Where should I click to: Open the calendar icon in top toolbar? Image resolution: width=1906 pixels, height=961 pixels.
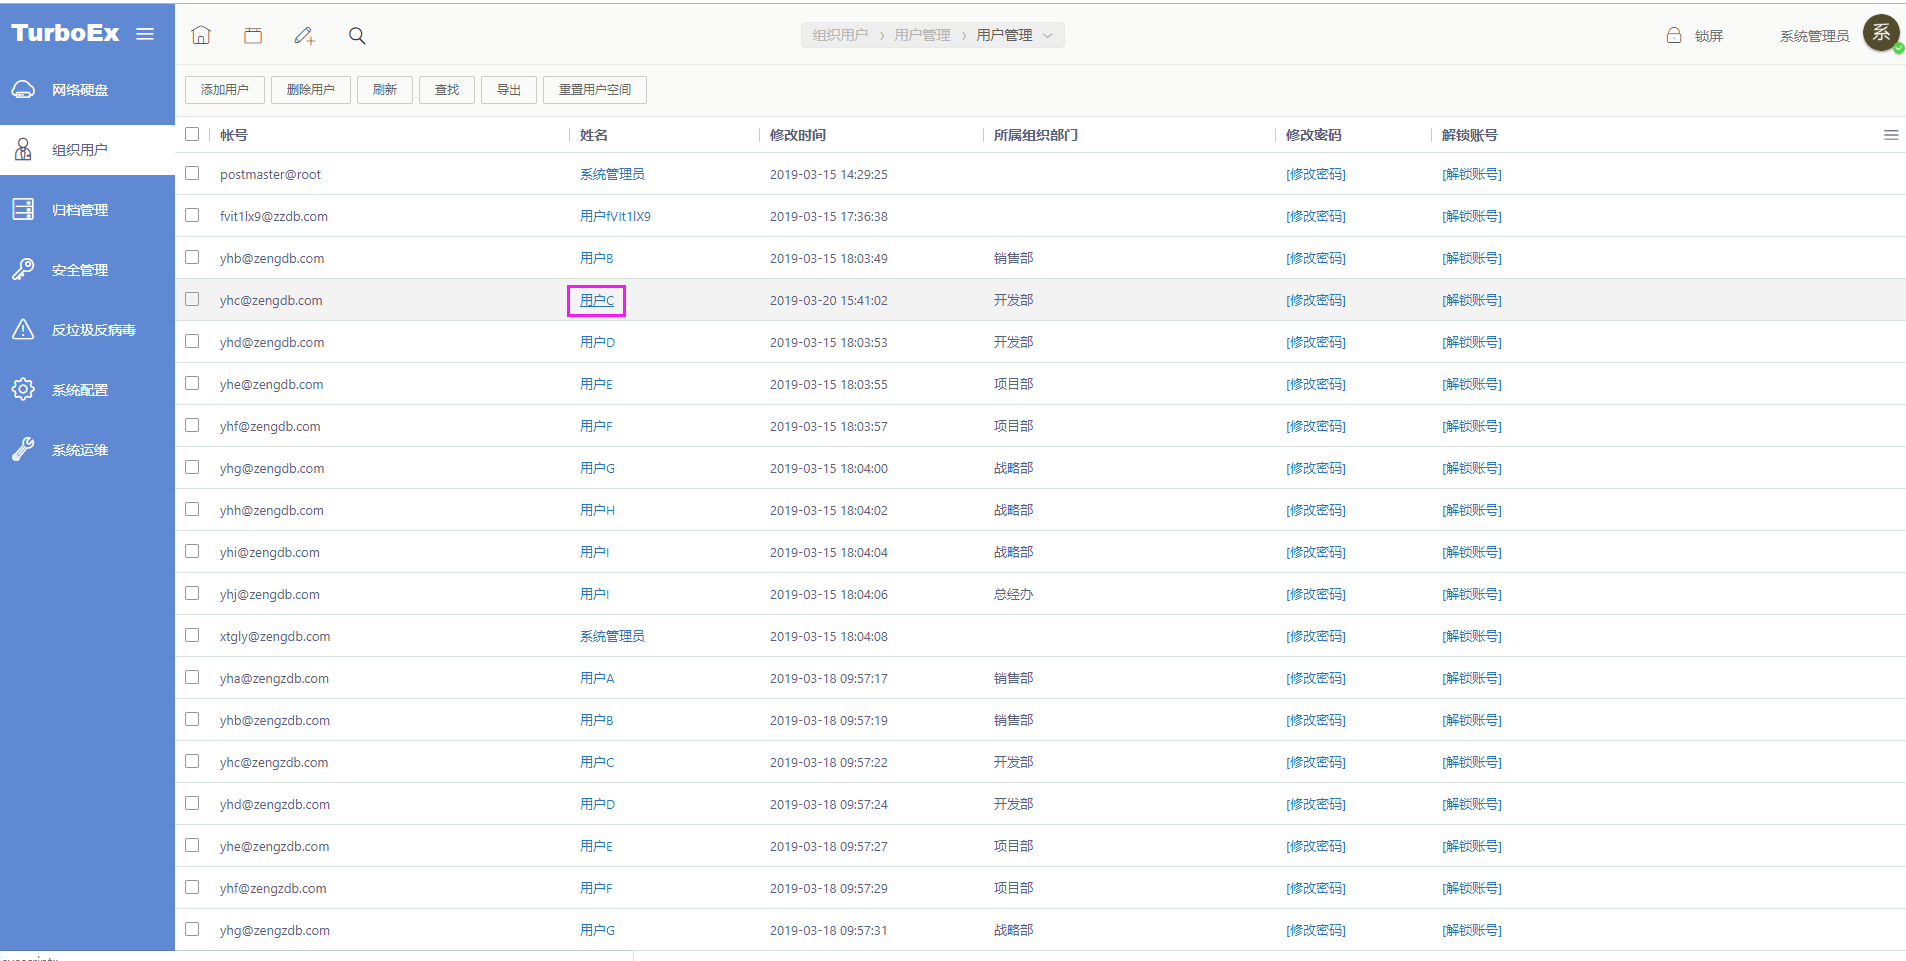(x=253, y=36)
